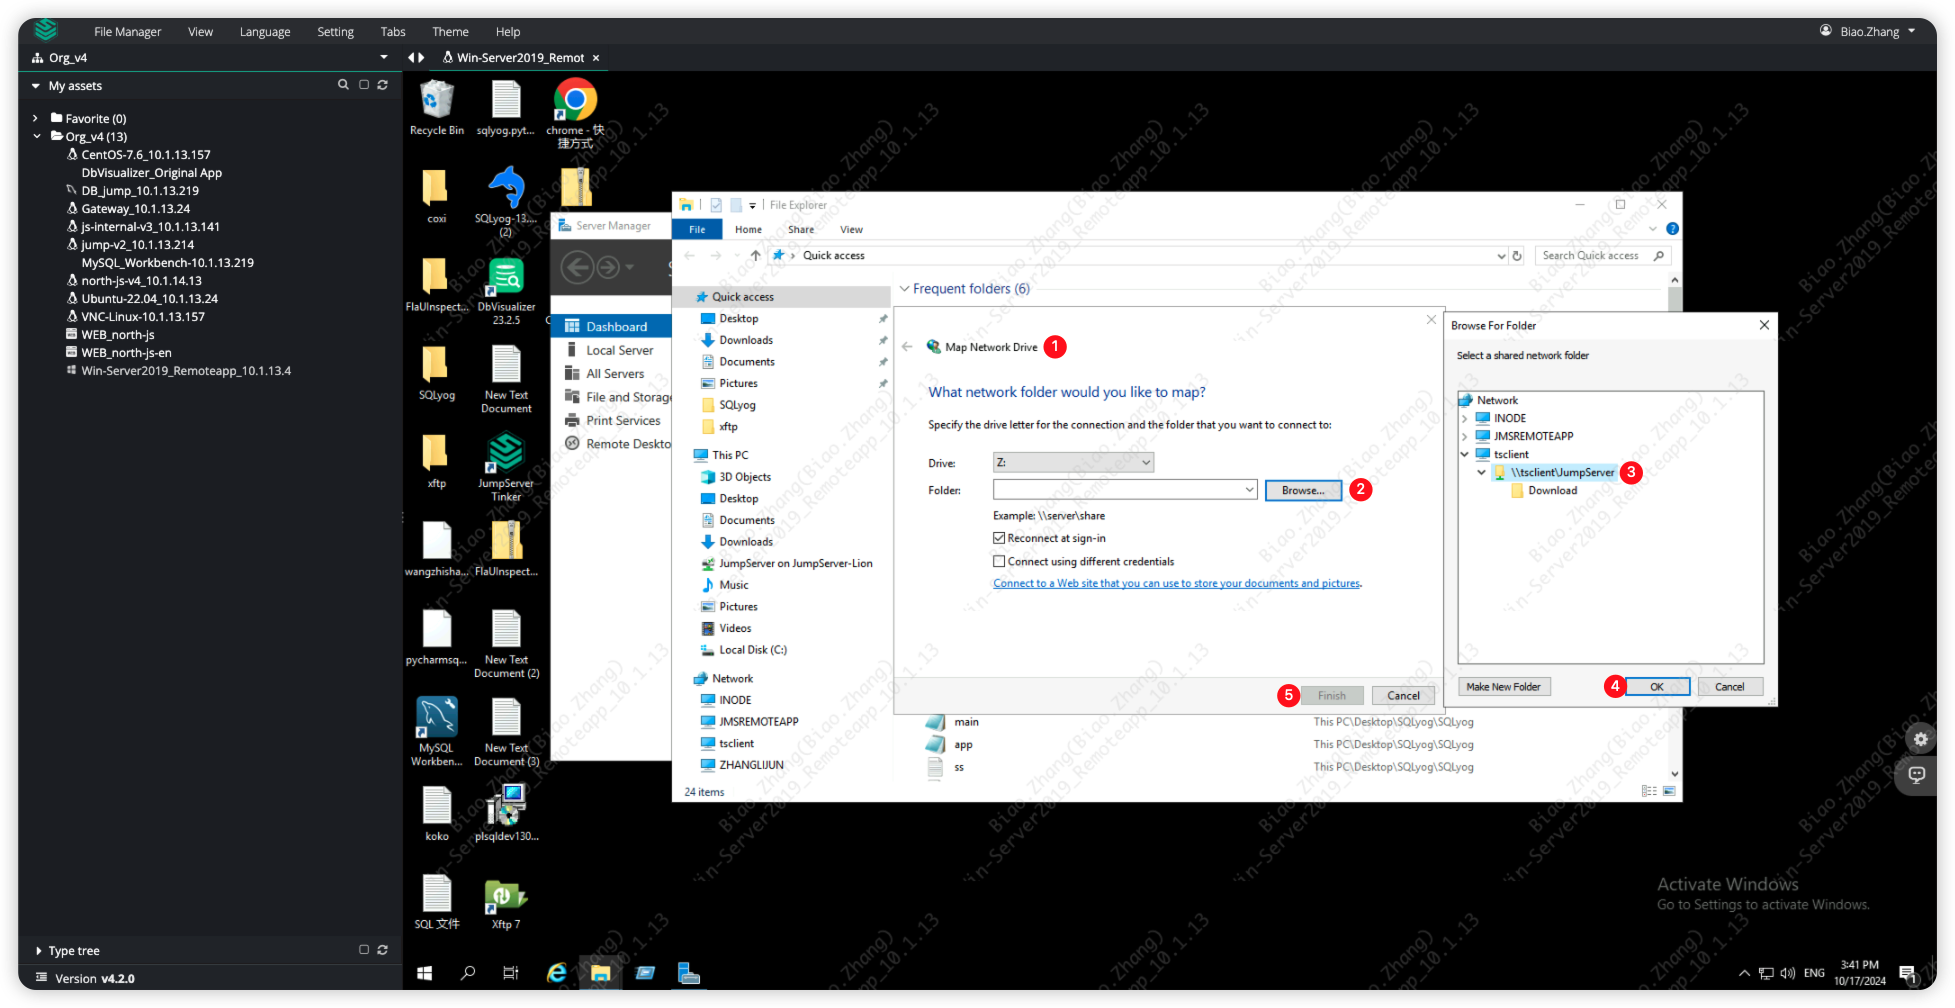The image size is (1955, 1008).
Task: Open the Folder combo box dropdown arrow
Action: tap(1249, 490)
